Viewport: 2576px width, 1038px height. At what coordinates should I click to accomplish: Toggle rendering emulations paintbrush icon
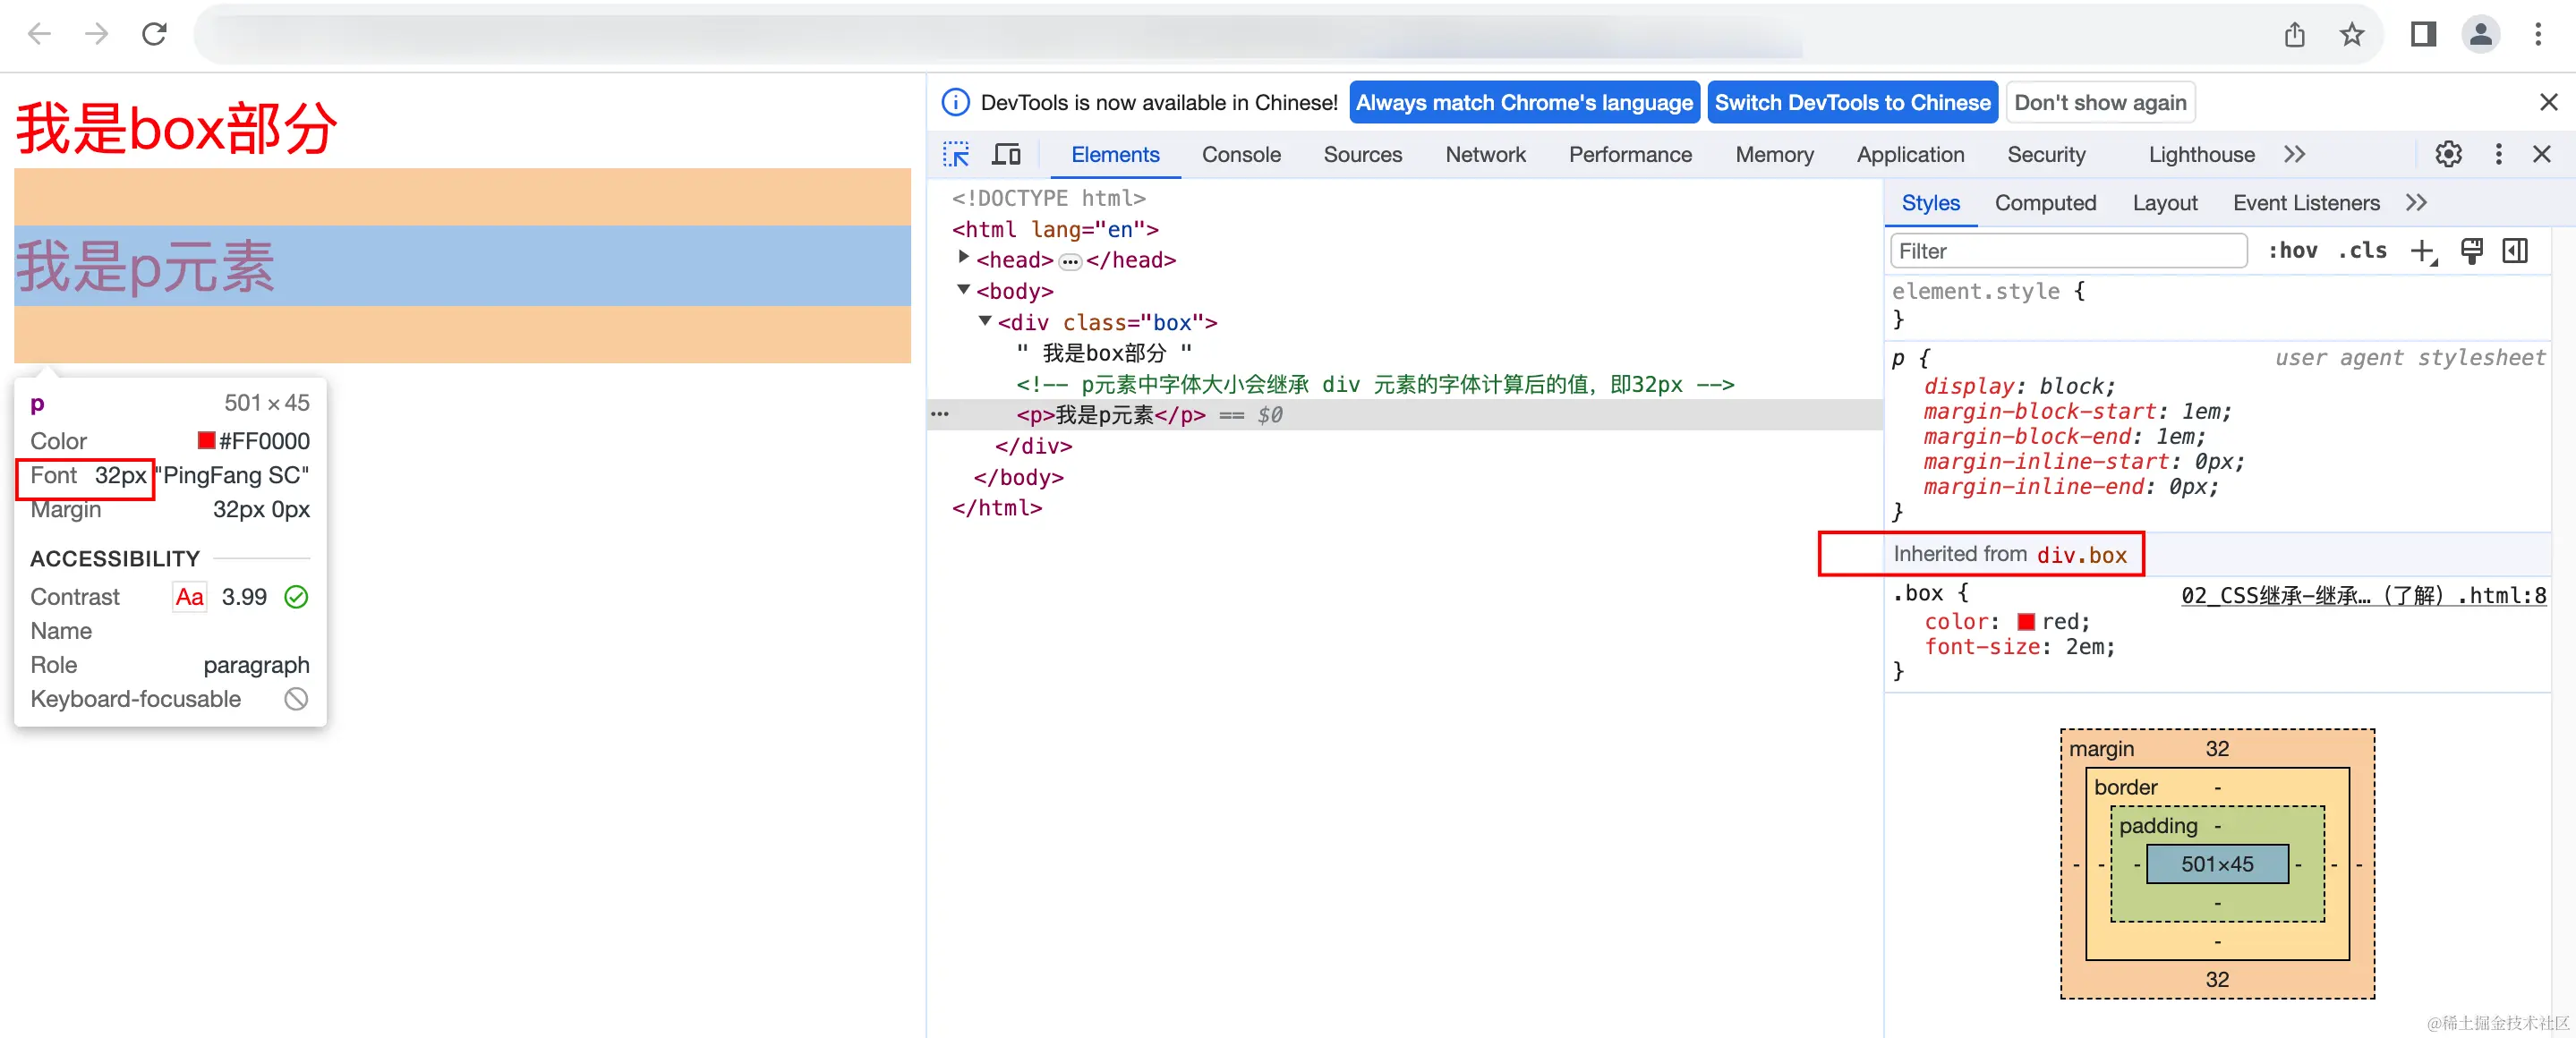click(x=2471, y=251)
